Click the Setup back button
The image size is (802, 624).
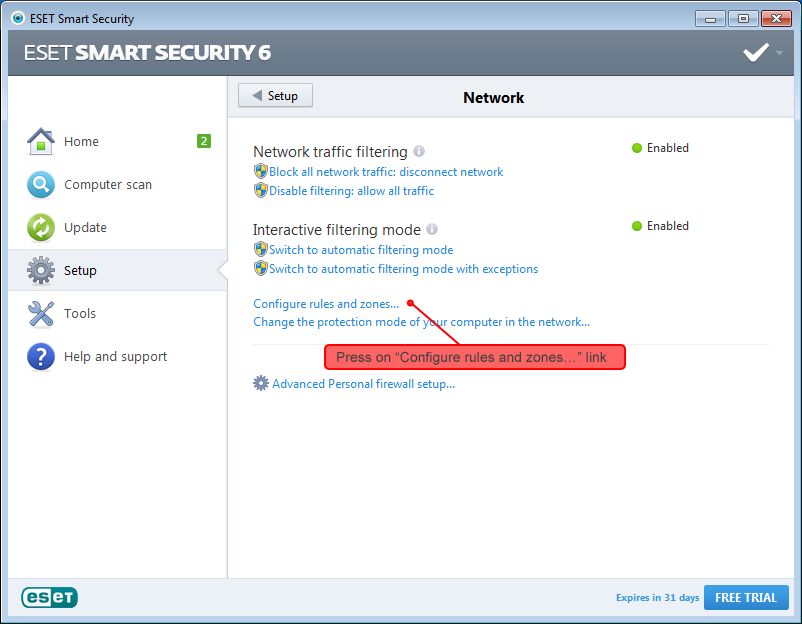(x=275, y=95)
